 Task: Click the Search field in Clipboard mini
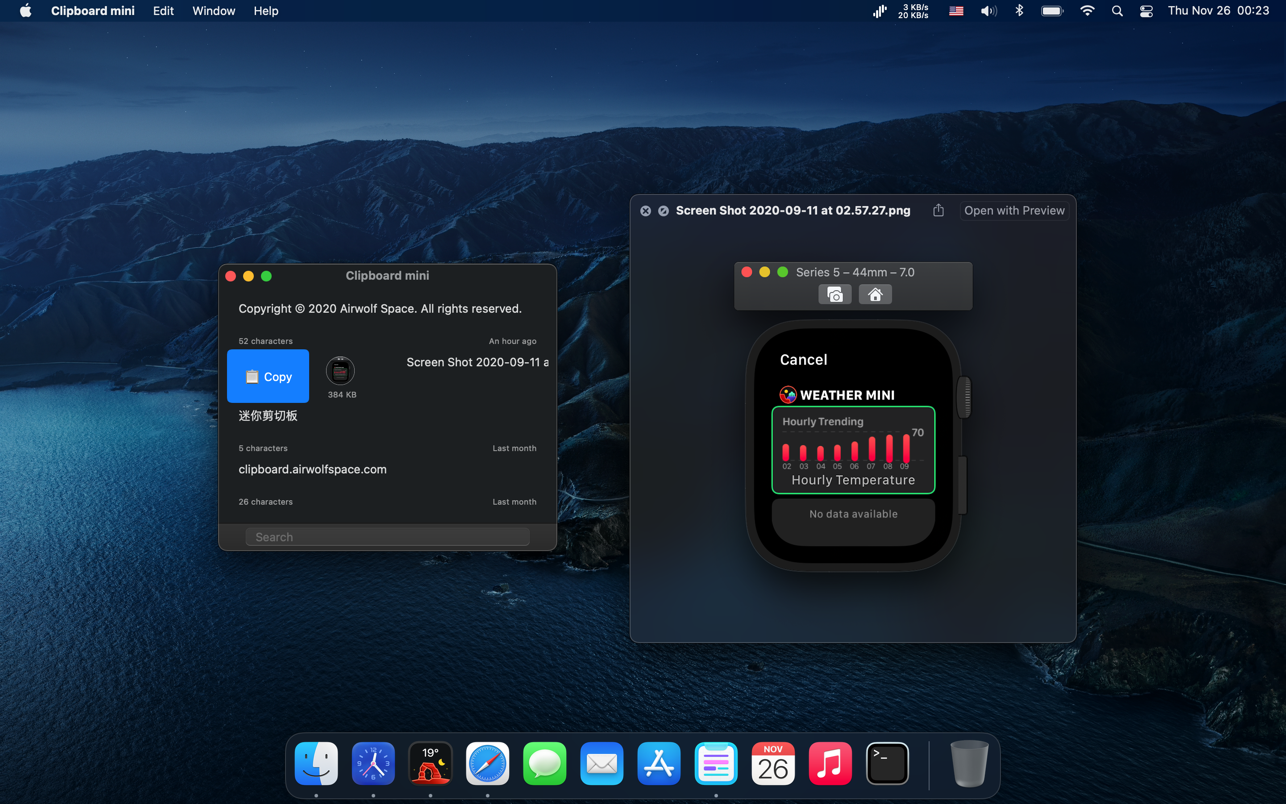(387, 537)
